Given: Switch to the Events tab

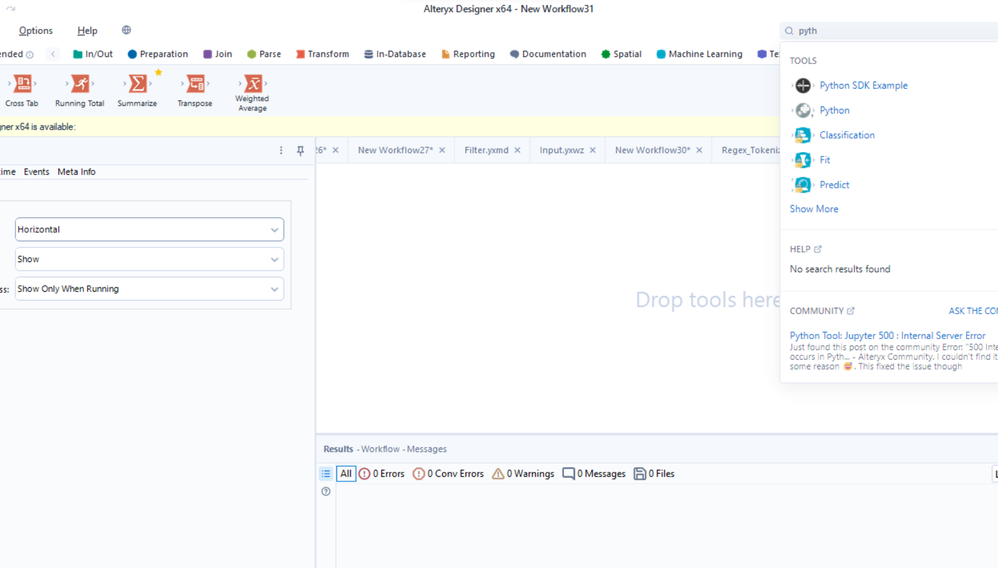Looking at the screenshot, I should [x=36, y=172].
